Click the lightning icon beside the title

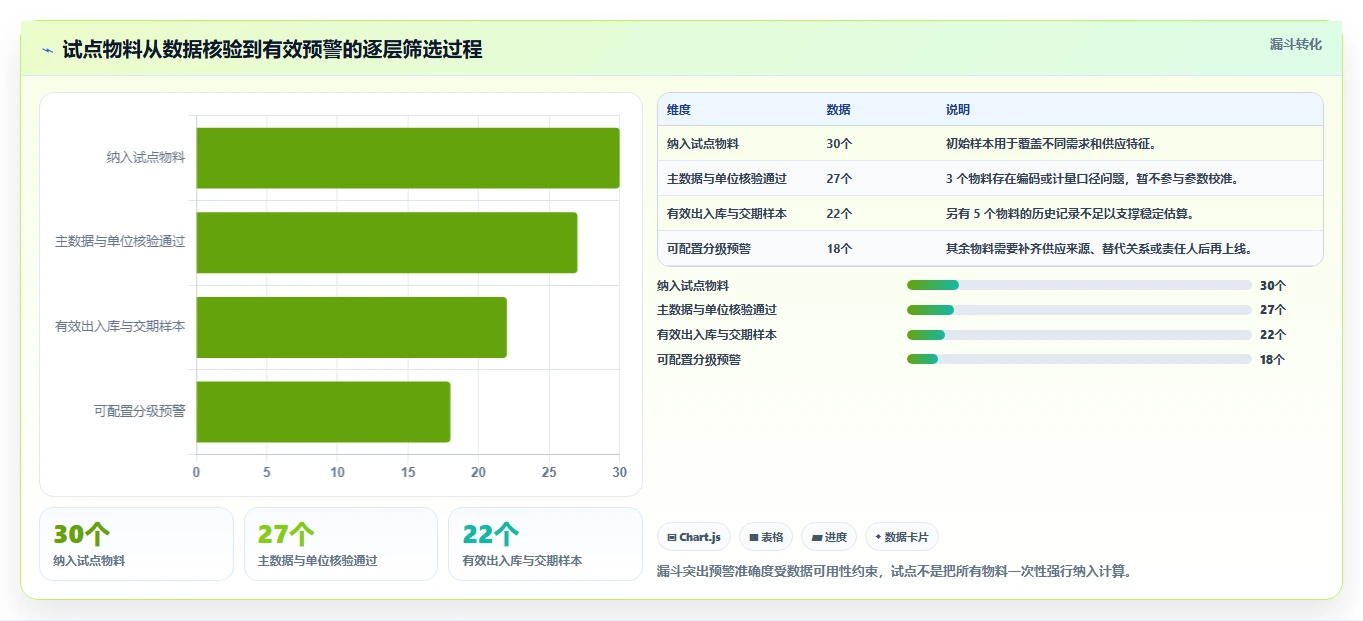[x=47, y=50]
